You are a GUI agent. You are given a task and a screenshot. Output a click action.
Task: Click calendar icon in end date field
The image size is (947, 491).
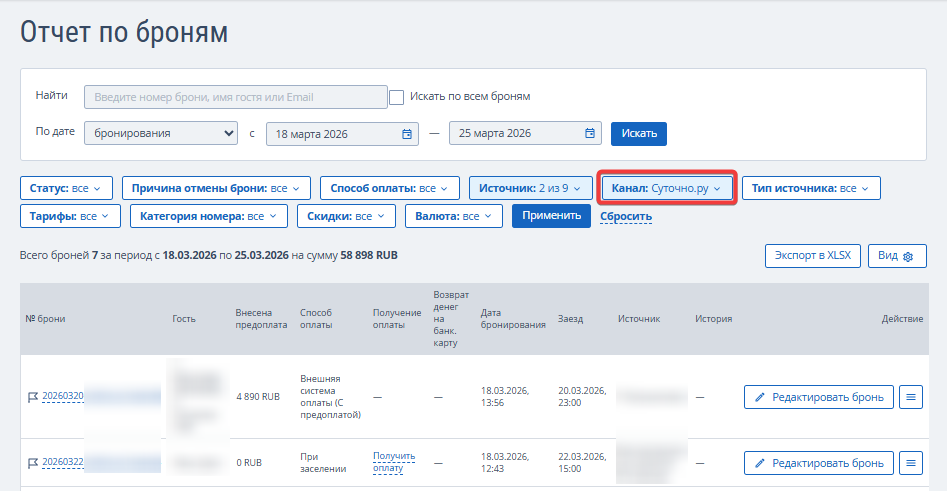coord(590,134)
